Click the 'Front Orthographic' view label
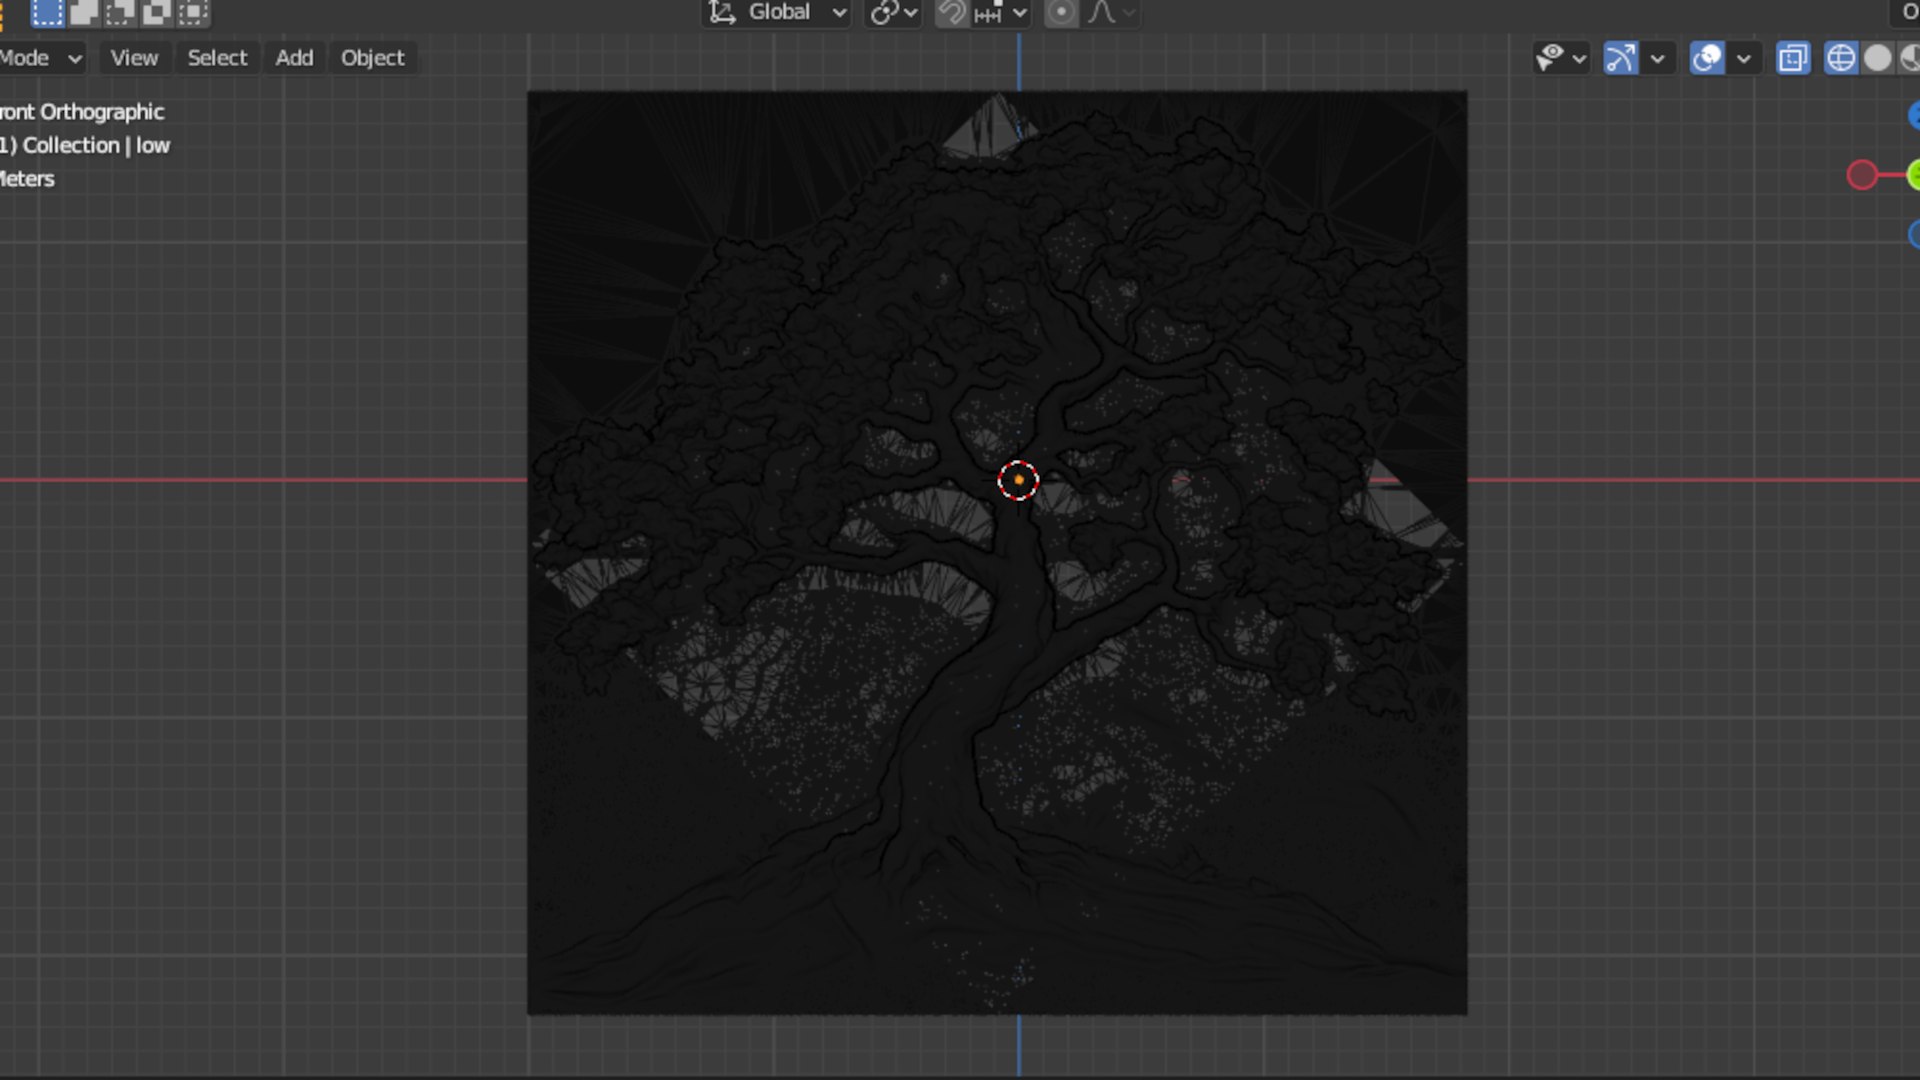1920x1080 pixels. point(82,112)
